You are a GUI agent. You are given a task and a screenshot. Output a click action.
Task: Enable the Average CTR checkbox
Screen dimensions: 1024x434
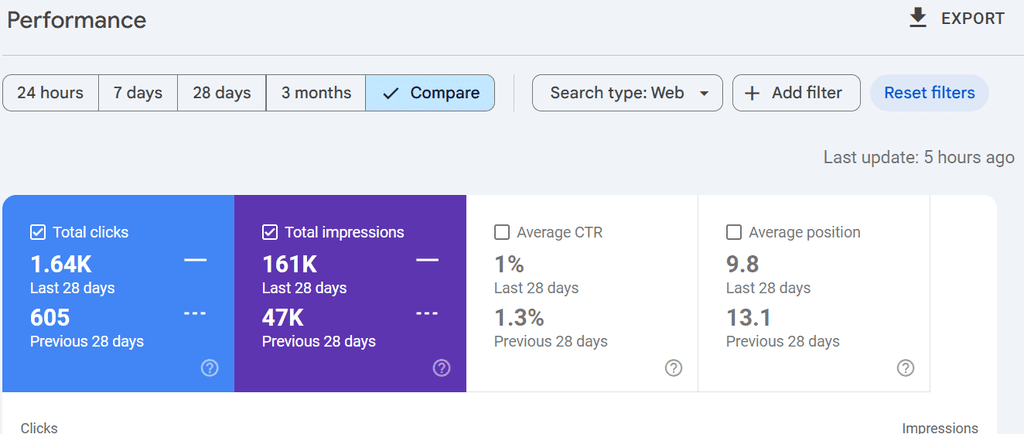point(502,232)
